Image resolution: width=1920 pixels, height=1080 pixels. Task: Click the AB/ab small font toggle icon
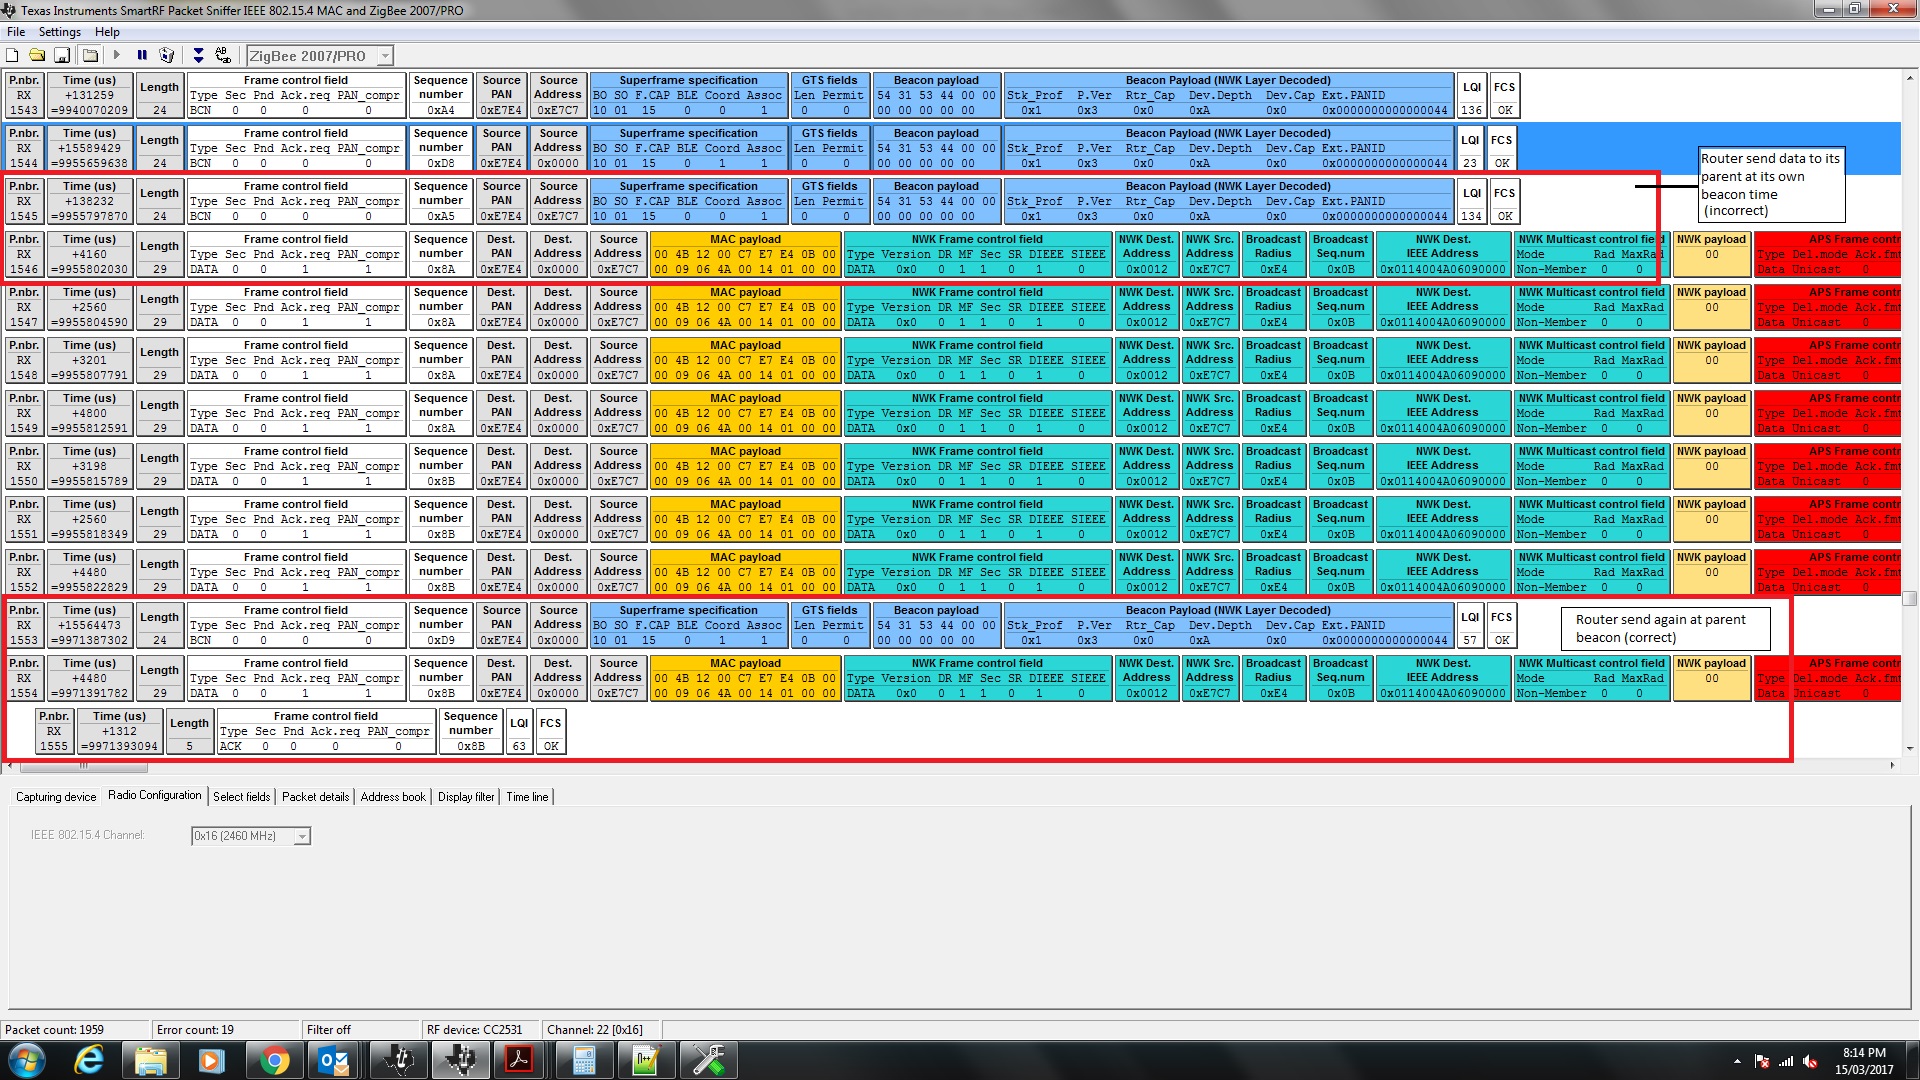pyautogui.click(x=223, y=56)
